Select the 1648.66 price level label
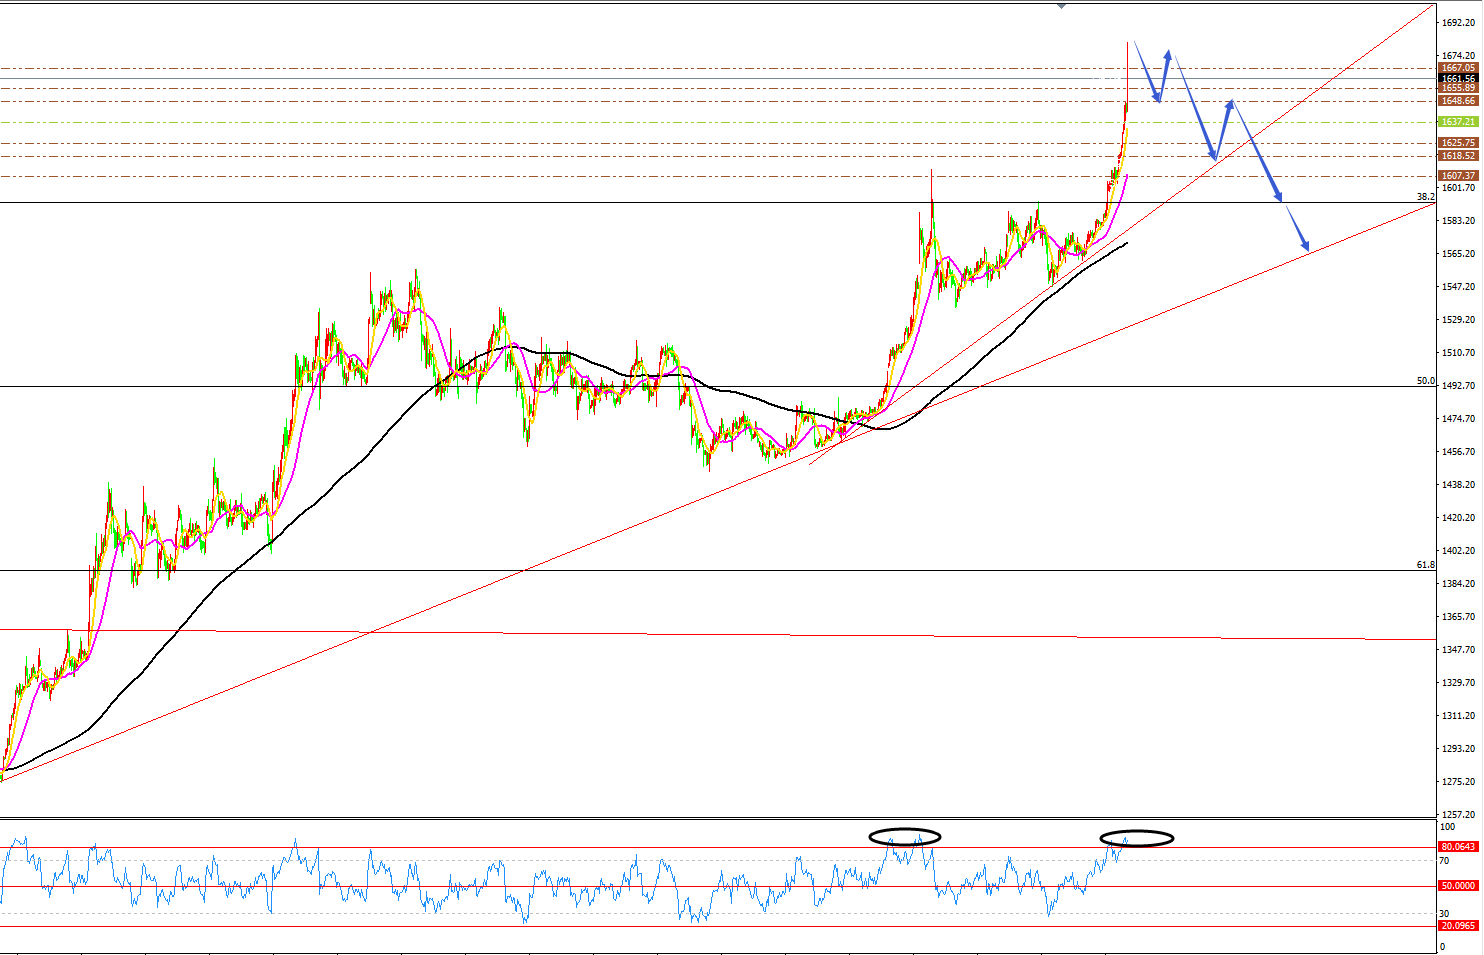The image size is (1484, 955). [1457, 101]
